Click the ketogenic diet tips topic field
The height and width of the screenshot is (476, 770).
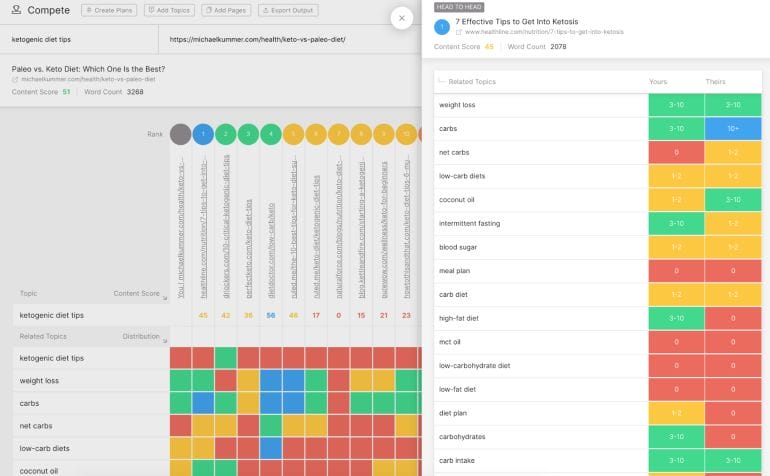click(x=79, y=39)
